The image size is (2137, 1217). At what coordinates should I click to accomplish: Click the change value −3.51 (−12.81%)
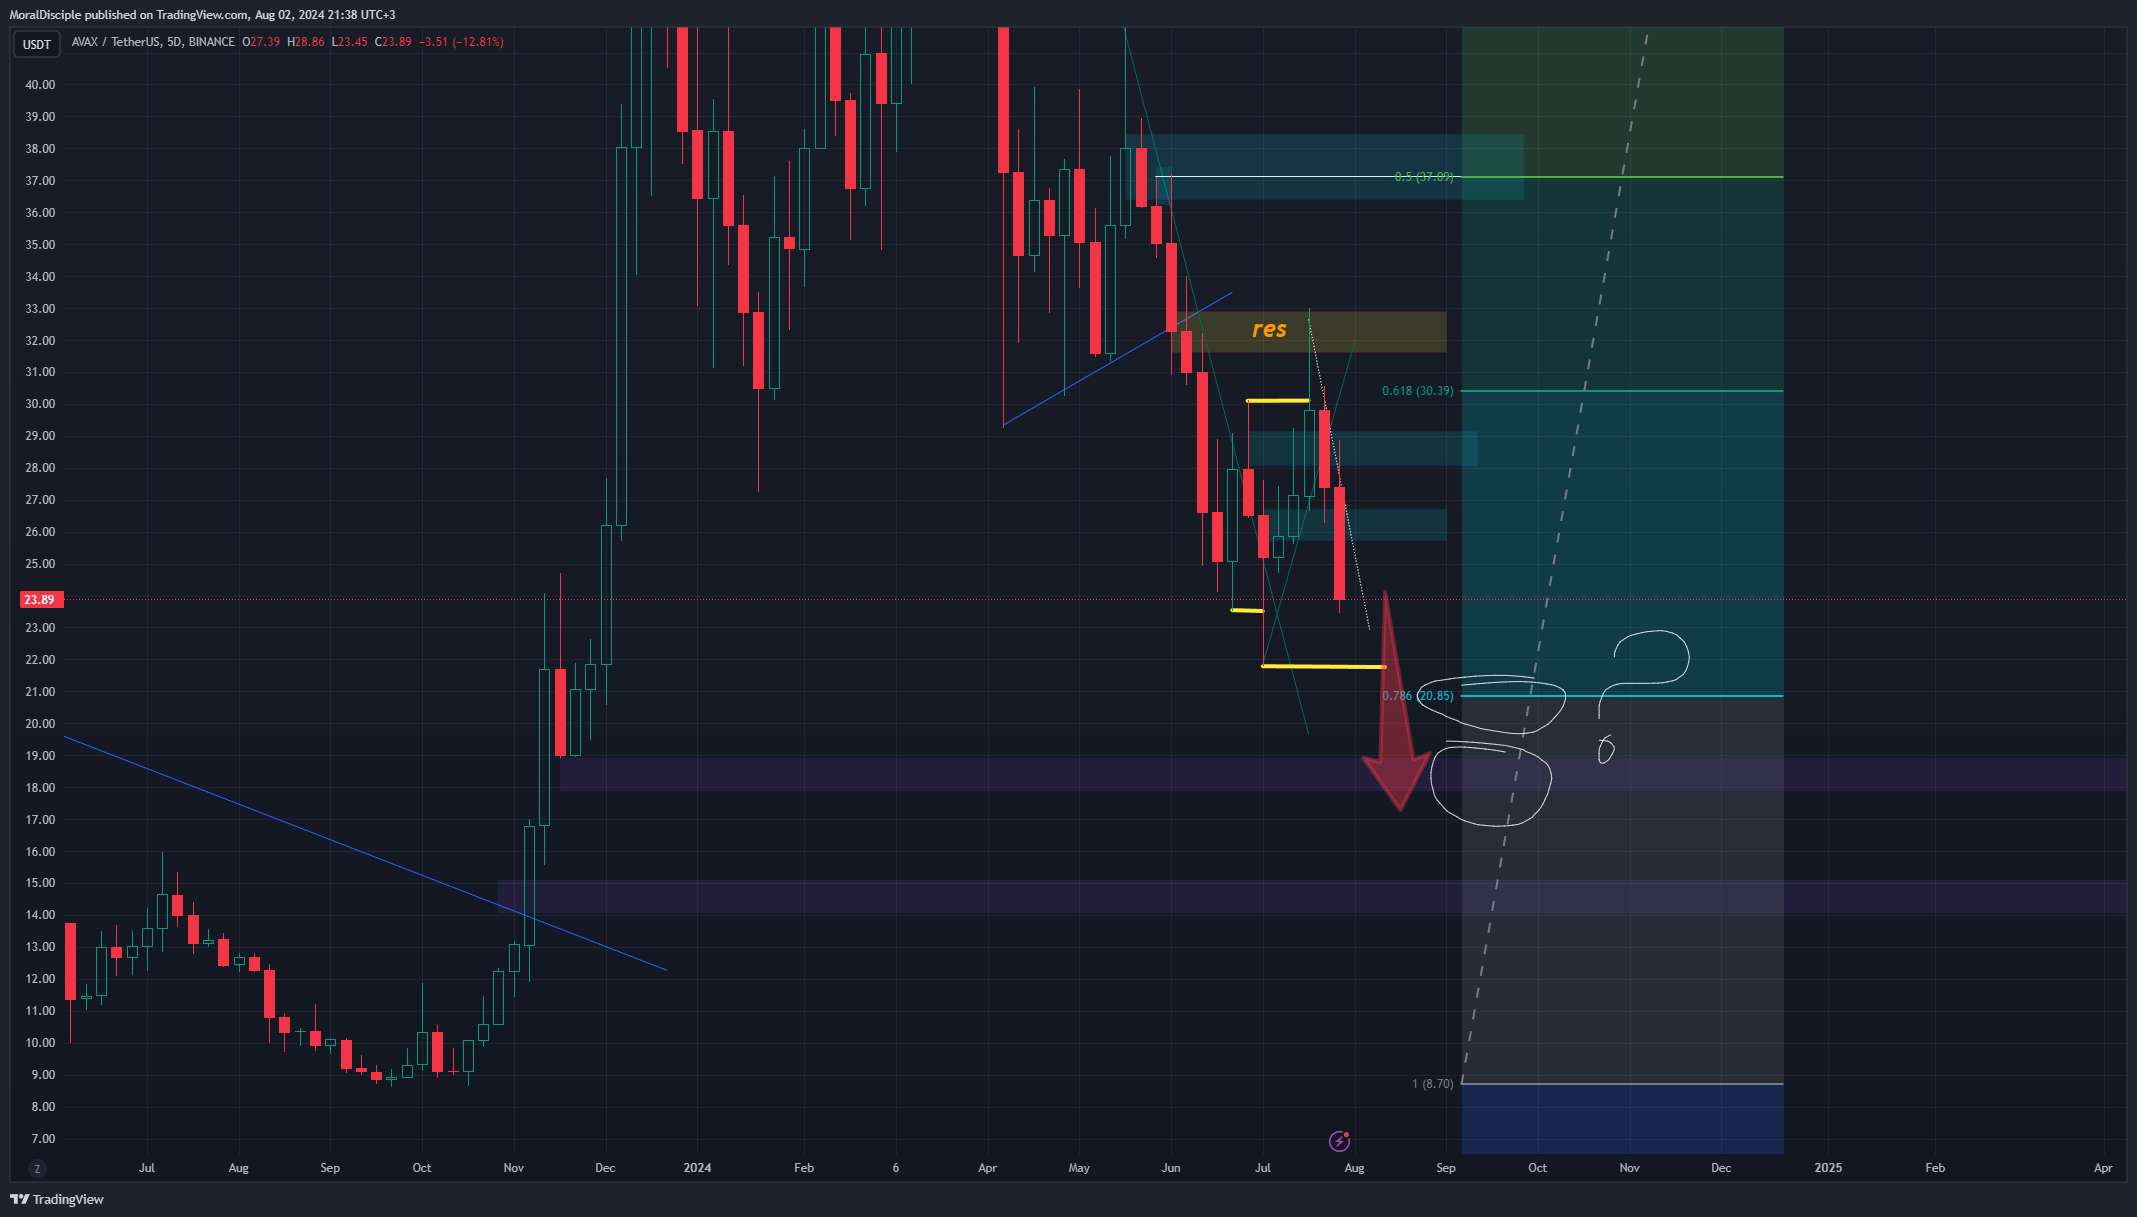tap(461, 42)
